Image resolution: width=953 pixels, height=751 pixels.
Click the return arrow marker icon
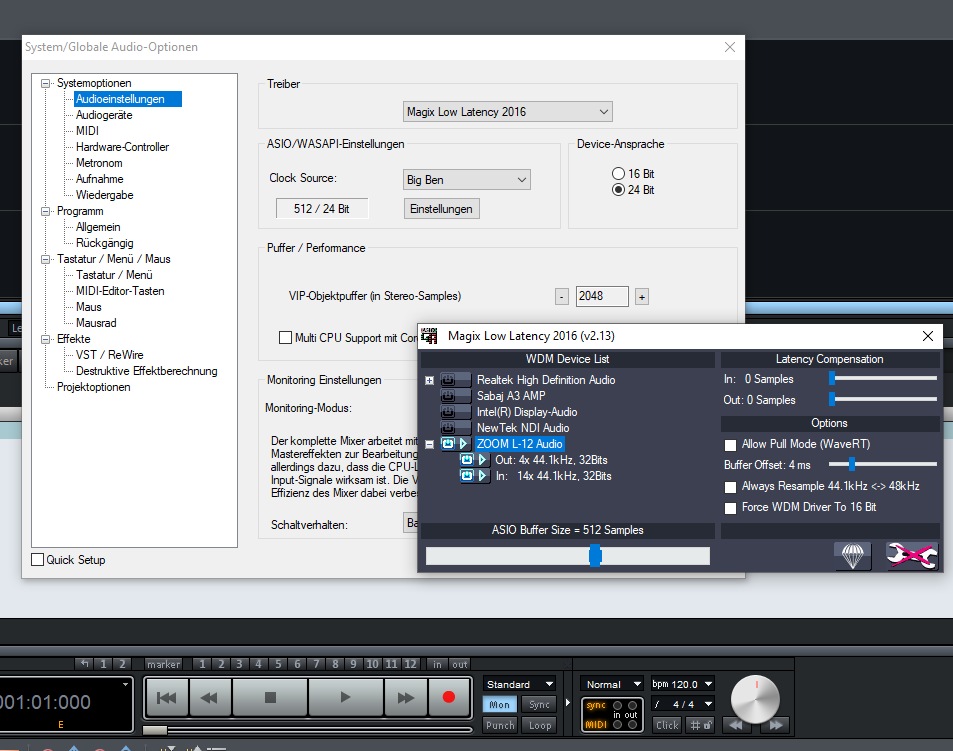tap(85, 664)
